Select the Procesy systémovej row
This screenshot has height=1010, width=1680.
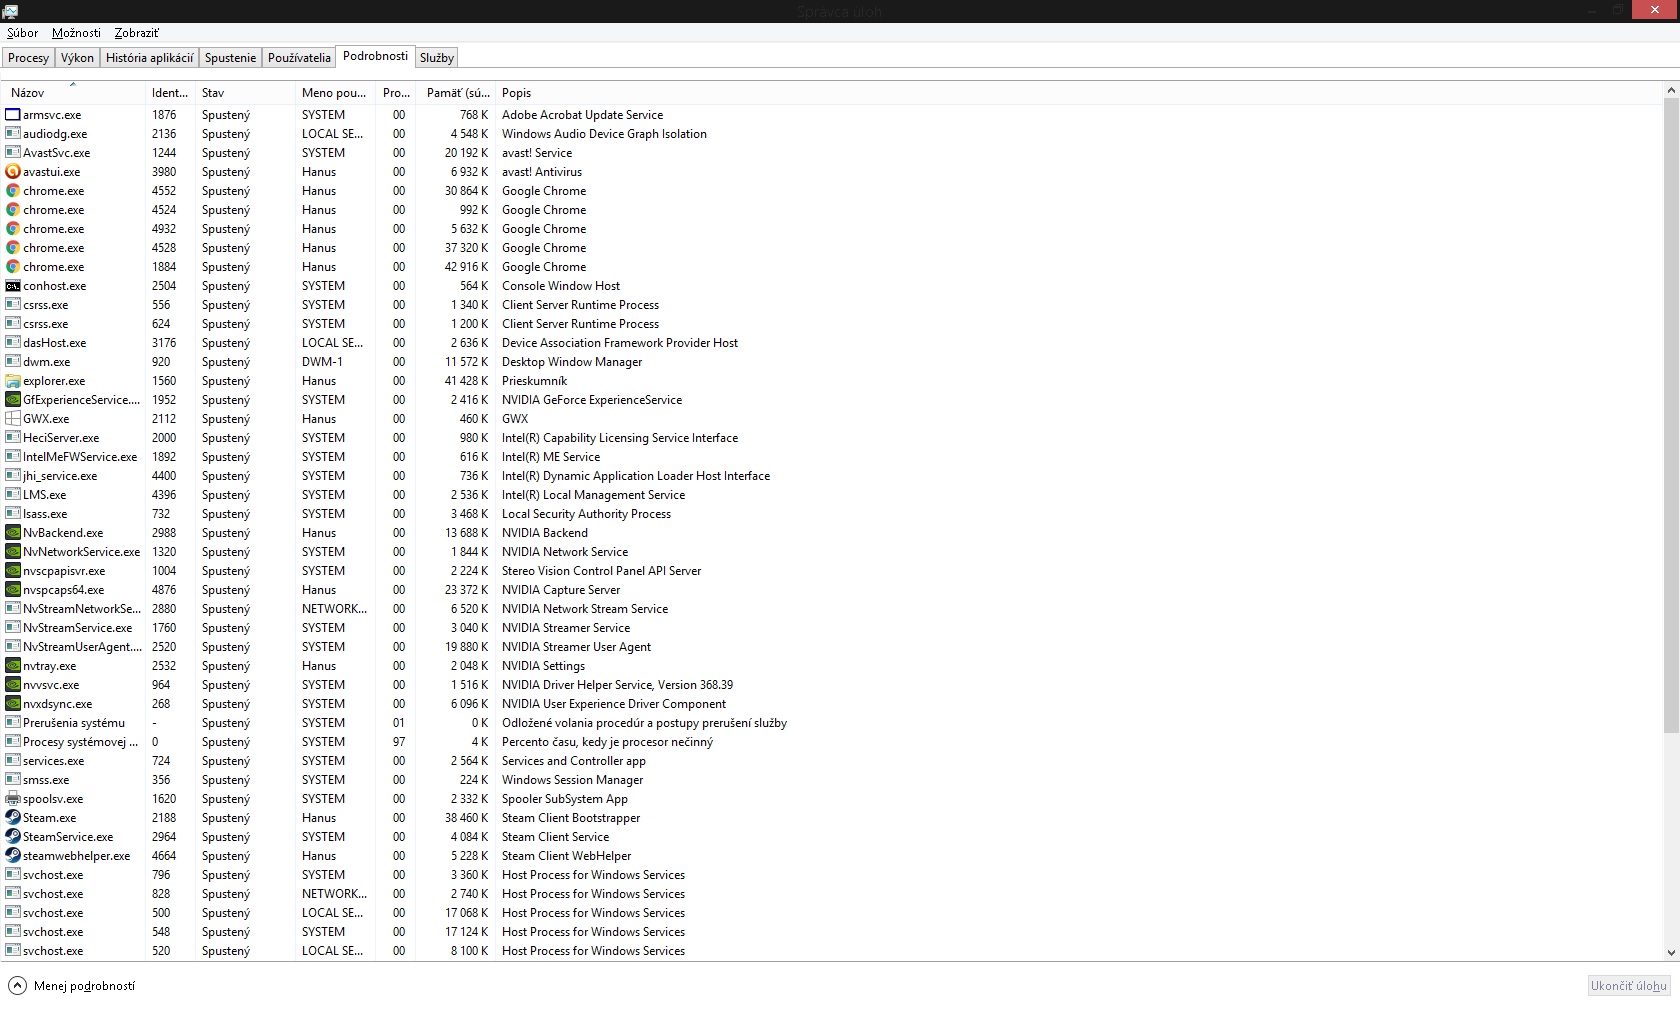[x=830, y=742]
